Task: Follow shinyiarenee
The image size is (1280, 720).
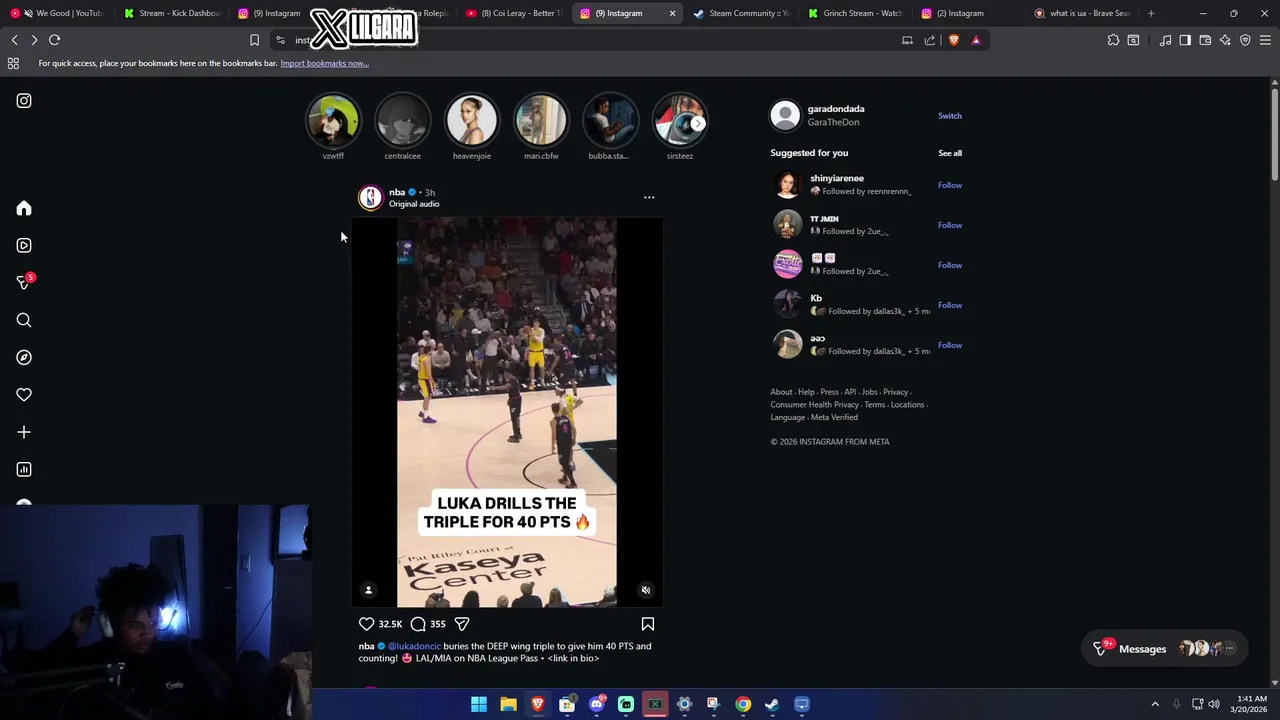Action: coord(949,185)
